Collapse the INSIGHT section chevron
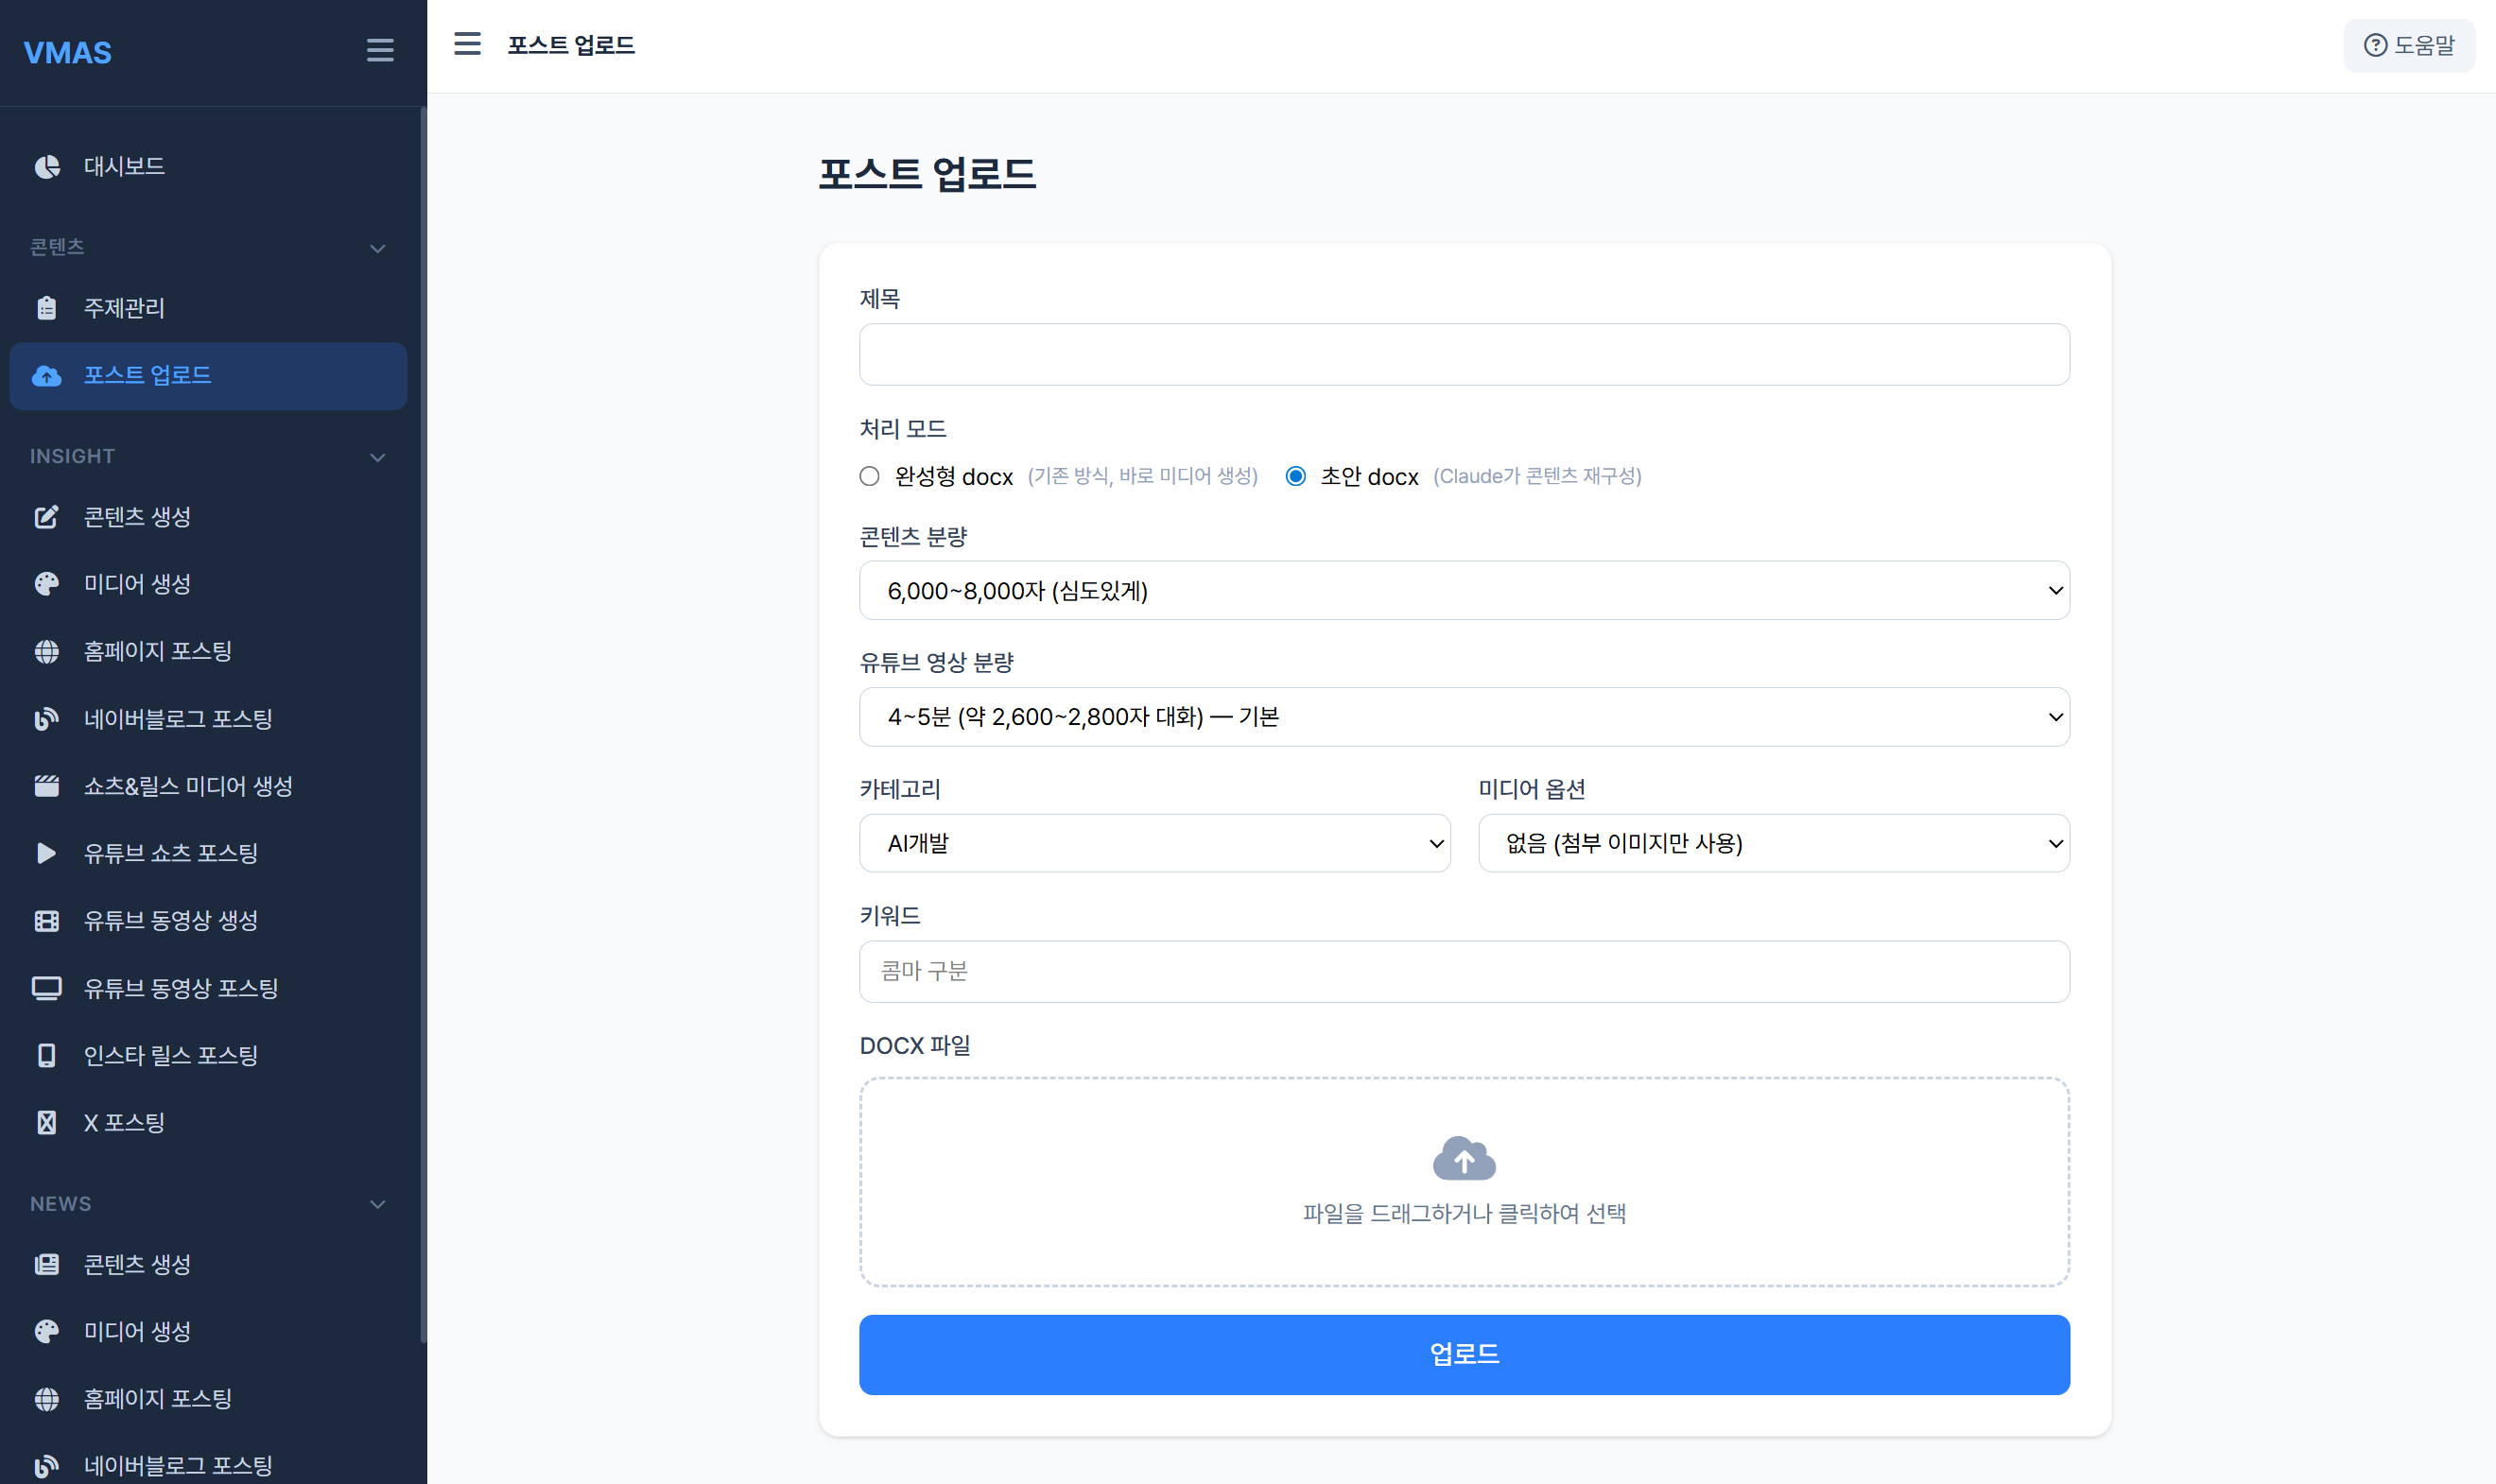Image resolution: width=2496 pixels, height=1484 pixels. point(377,457)
